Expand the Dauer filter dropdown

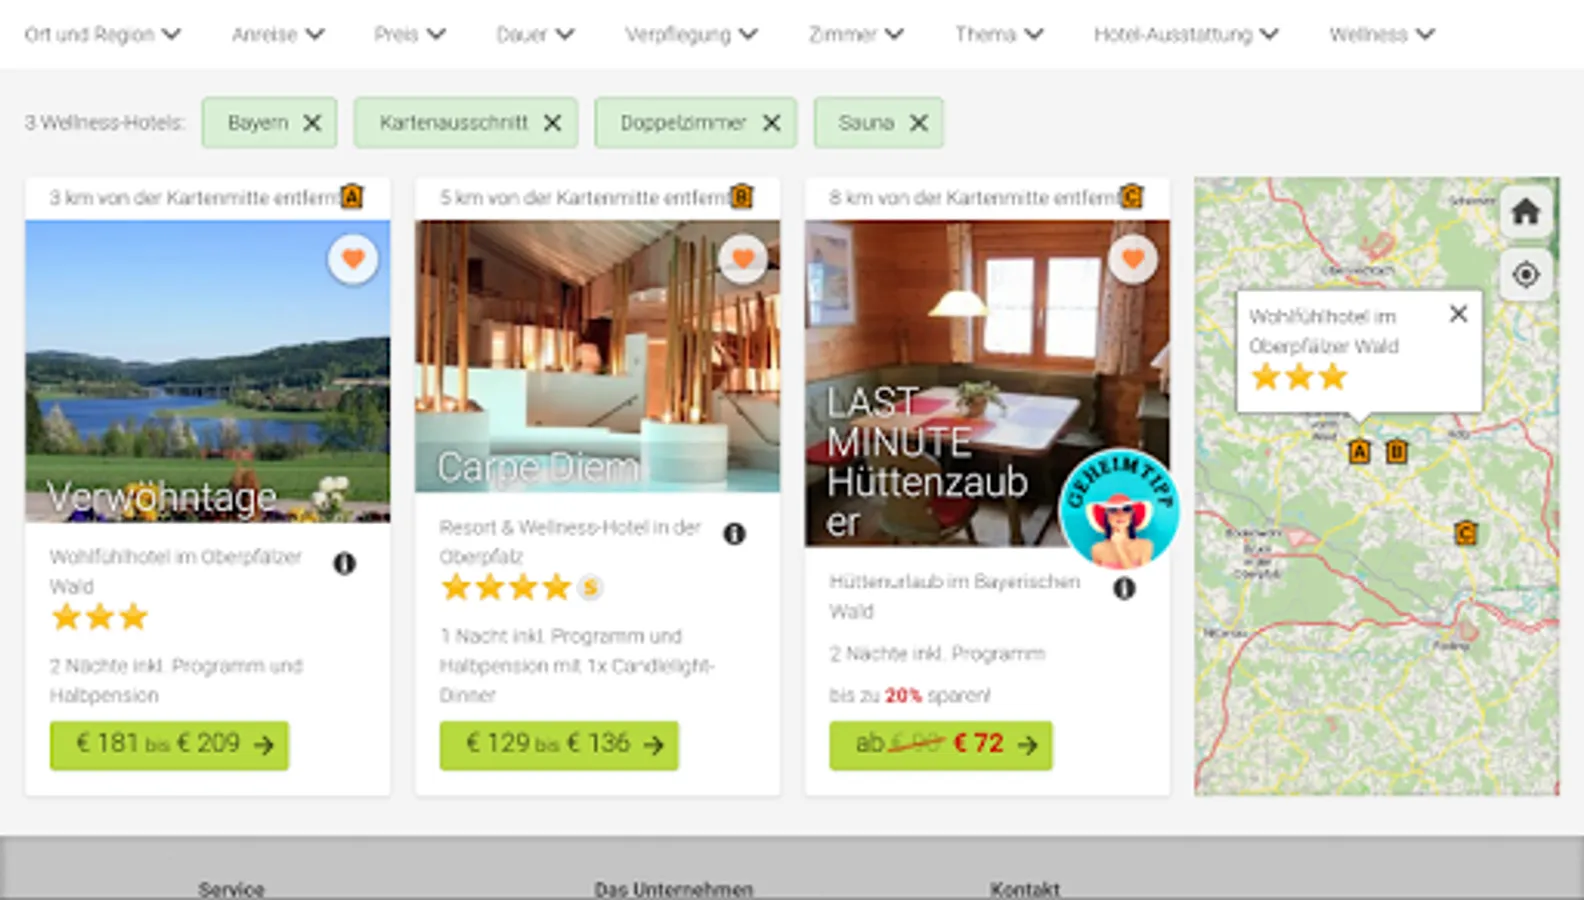pos(535,34)
